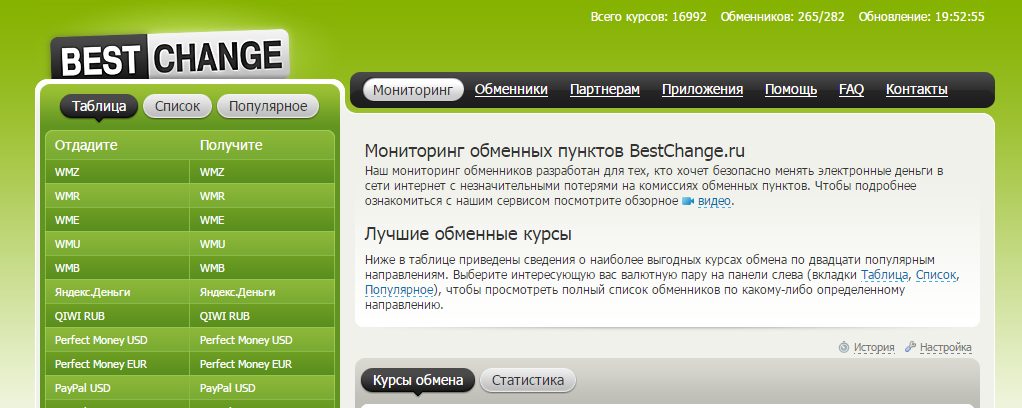Select WMZ in the Получите column
The image size is (1022, 408).
[x=262, y=172]
